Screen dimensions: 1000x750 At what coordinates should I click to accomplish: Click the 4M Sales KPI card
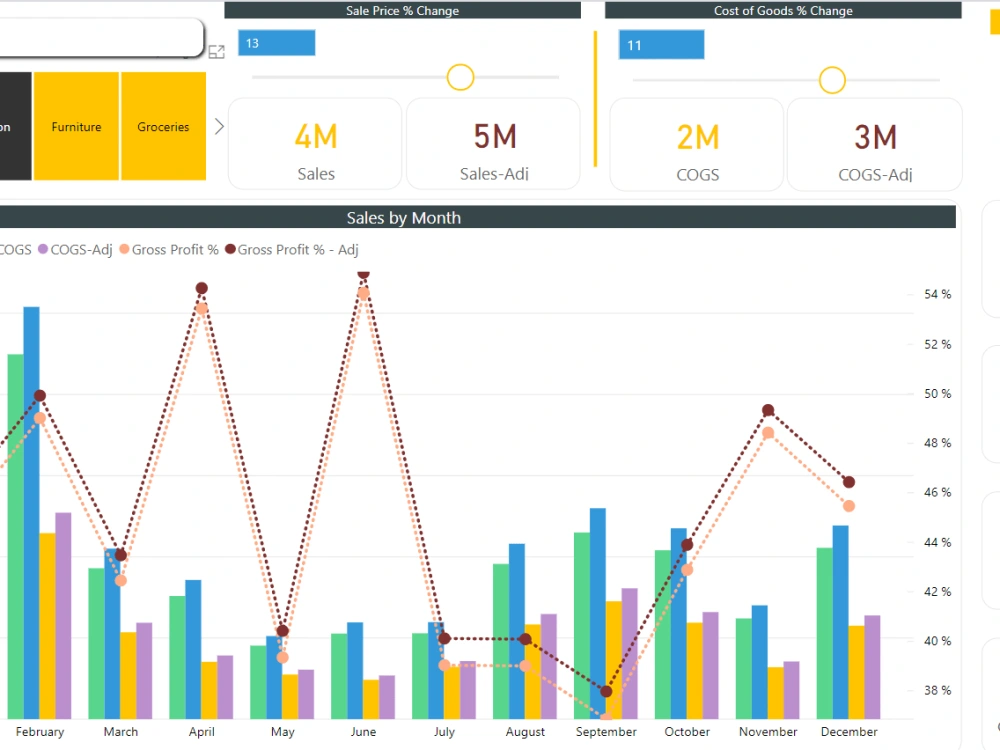314,143
